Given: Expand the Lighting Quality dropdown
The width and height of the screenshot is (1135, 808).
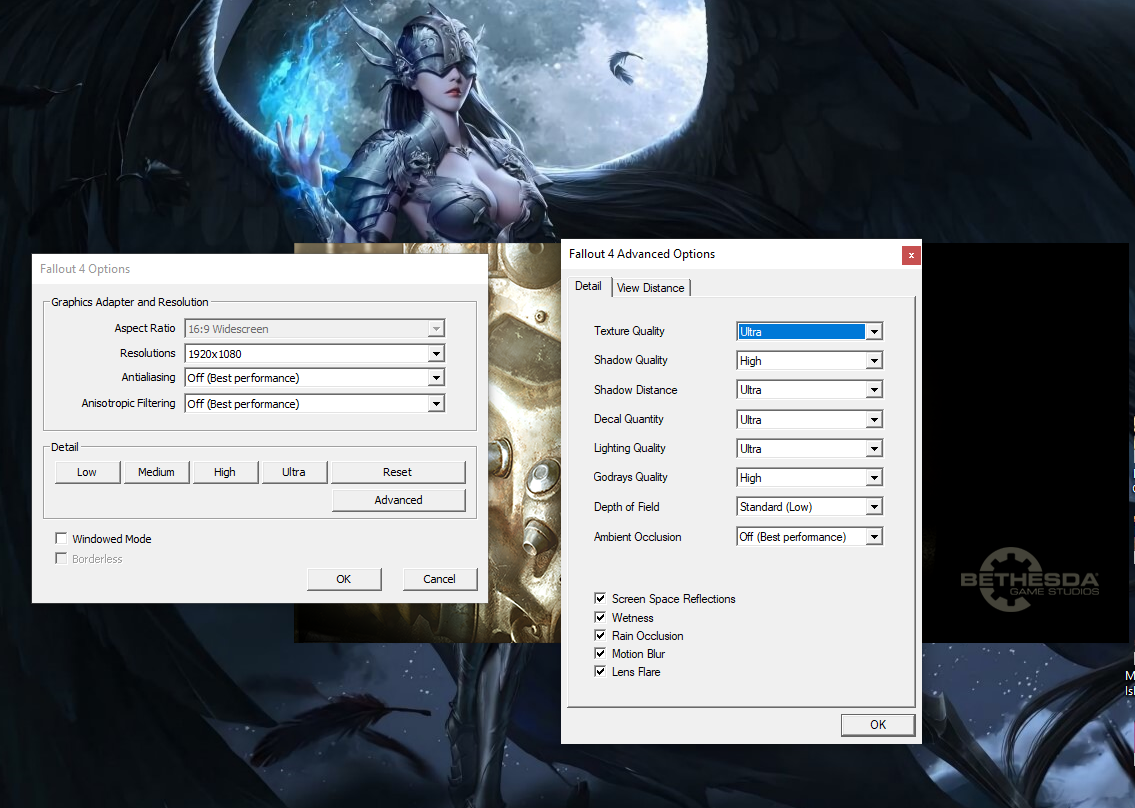Looking at the screenshot, I should pos(809,448).
